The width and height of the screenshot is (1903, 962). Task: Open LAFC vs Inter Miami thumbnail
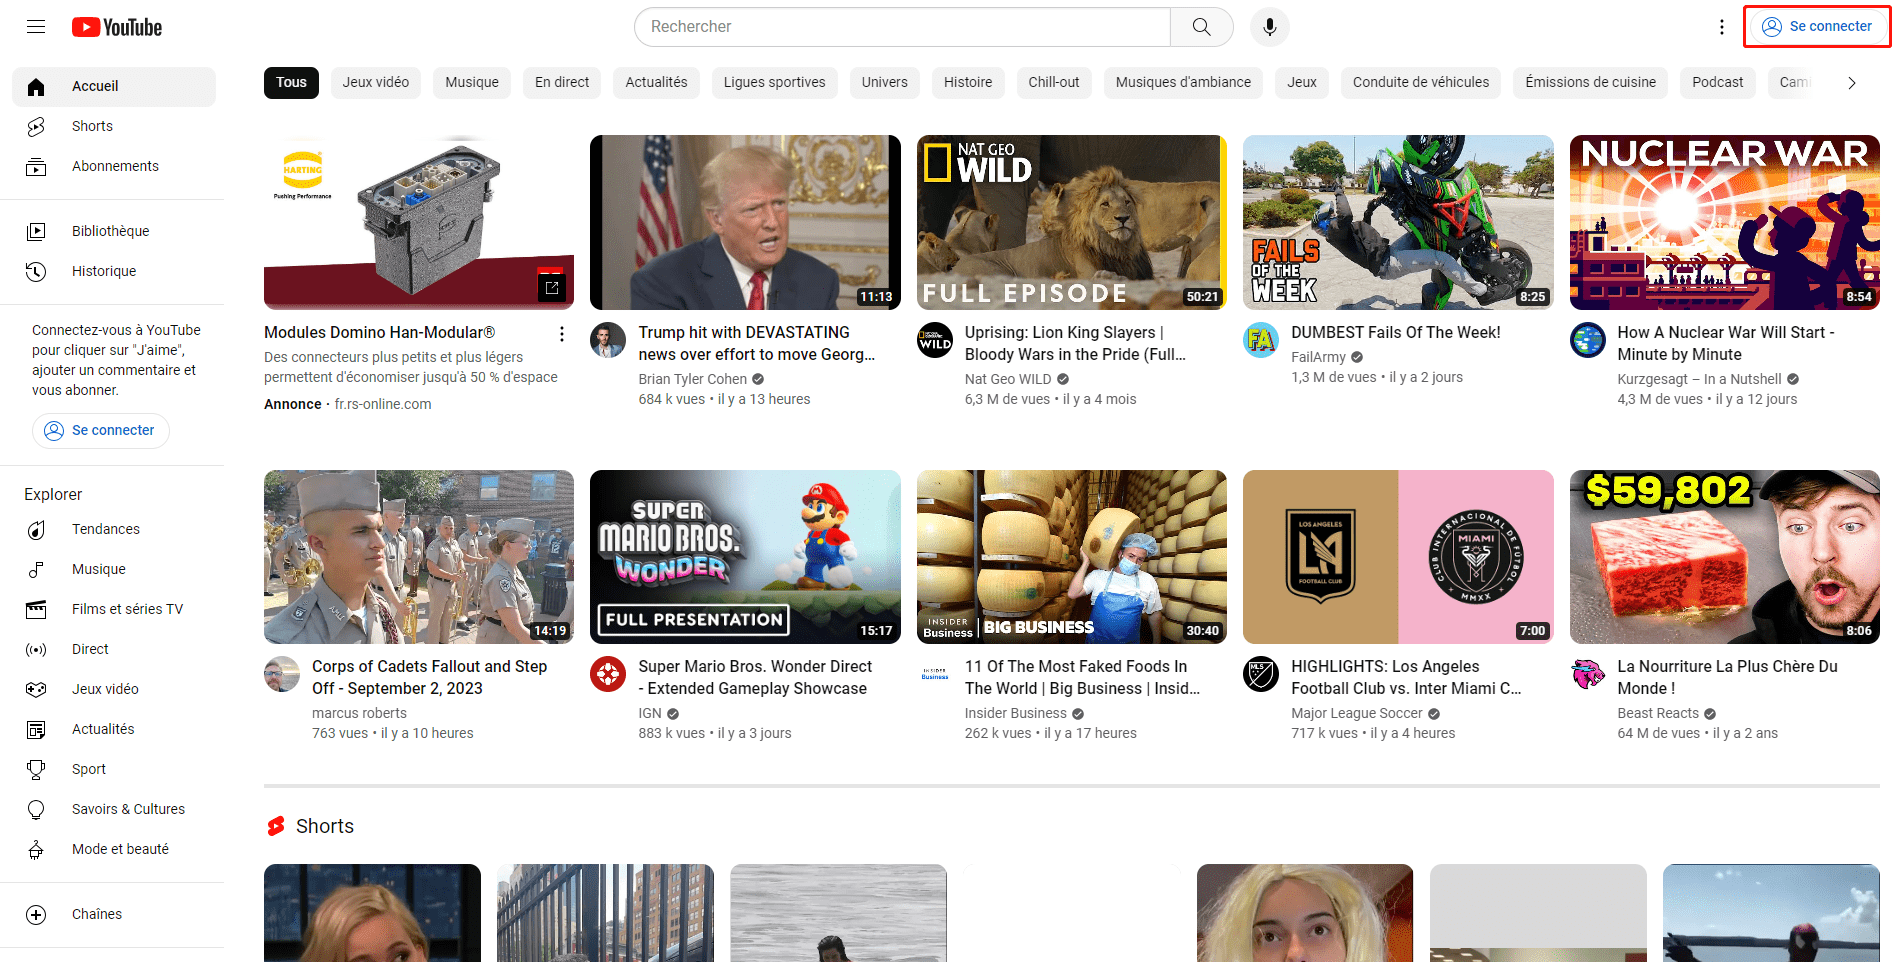point(1398,557)
